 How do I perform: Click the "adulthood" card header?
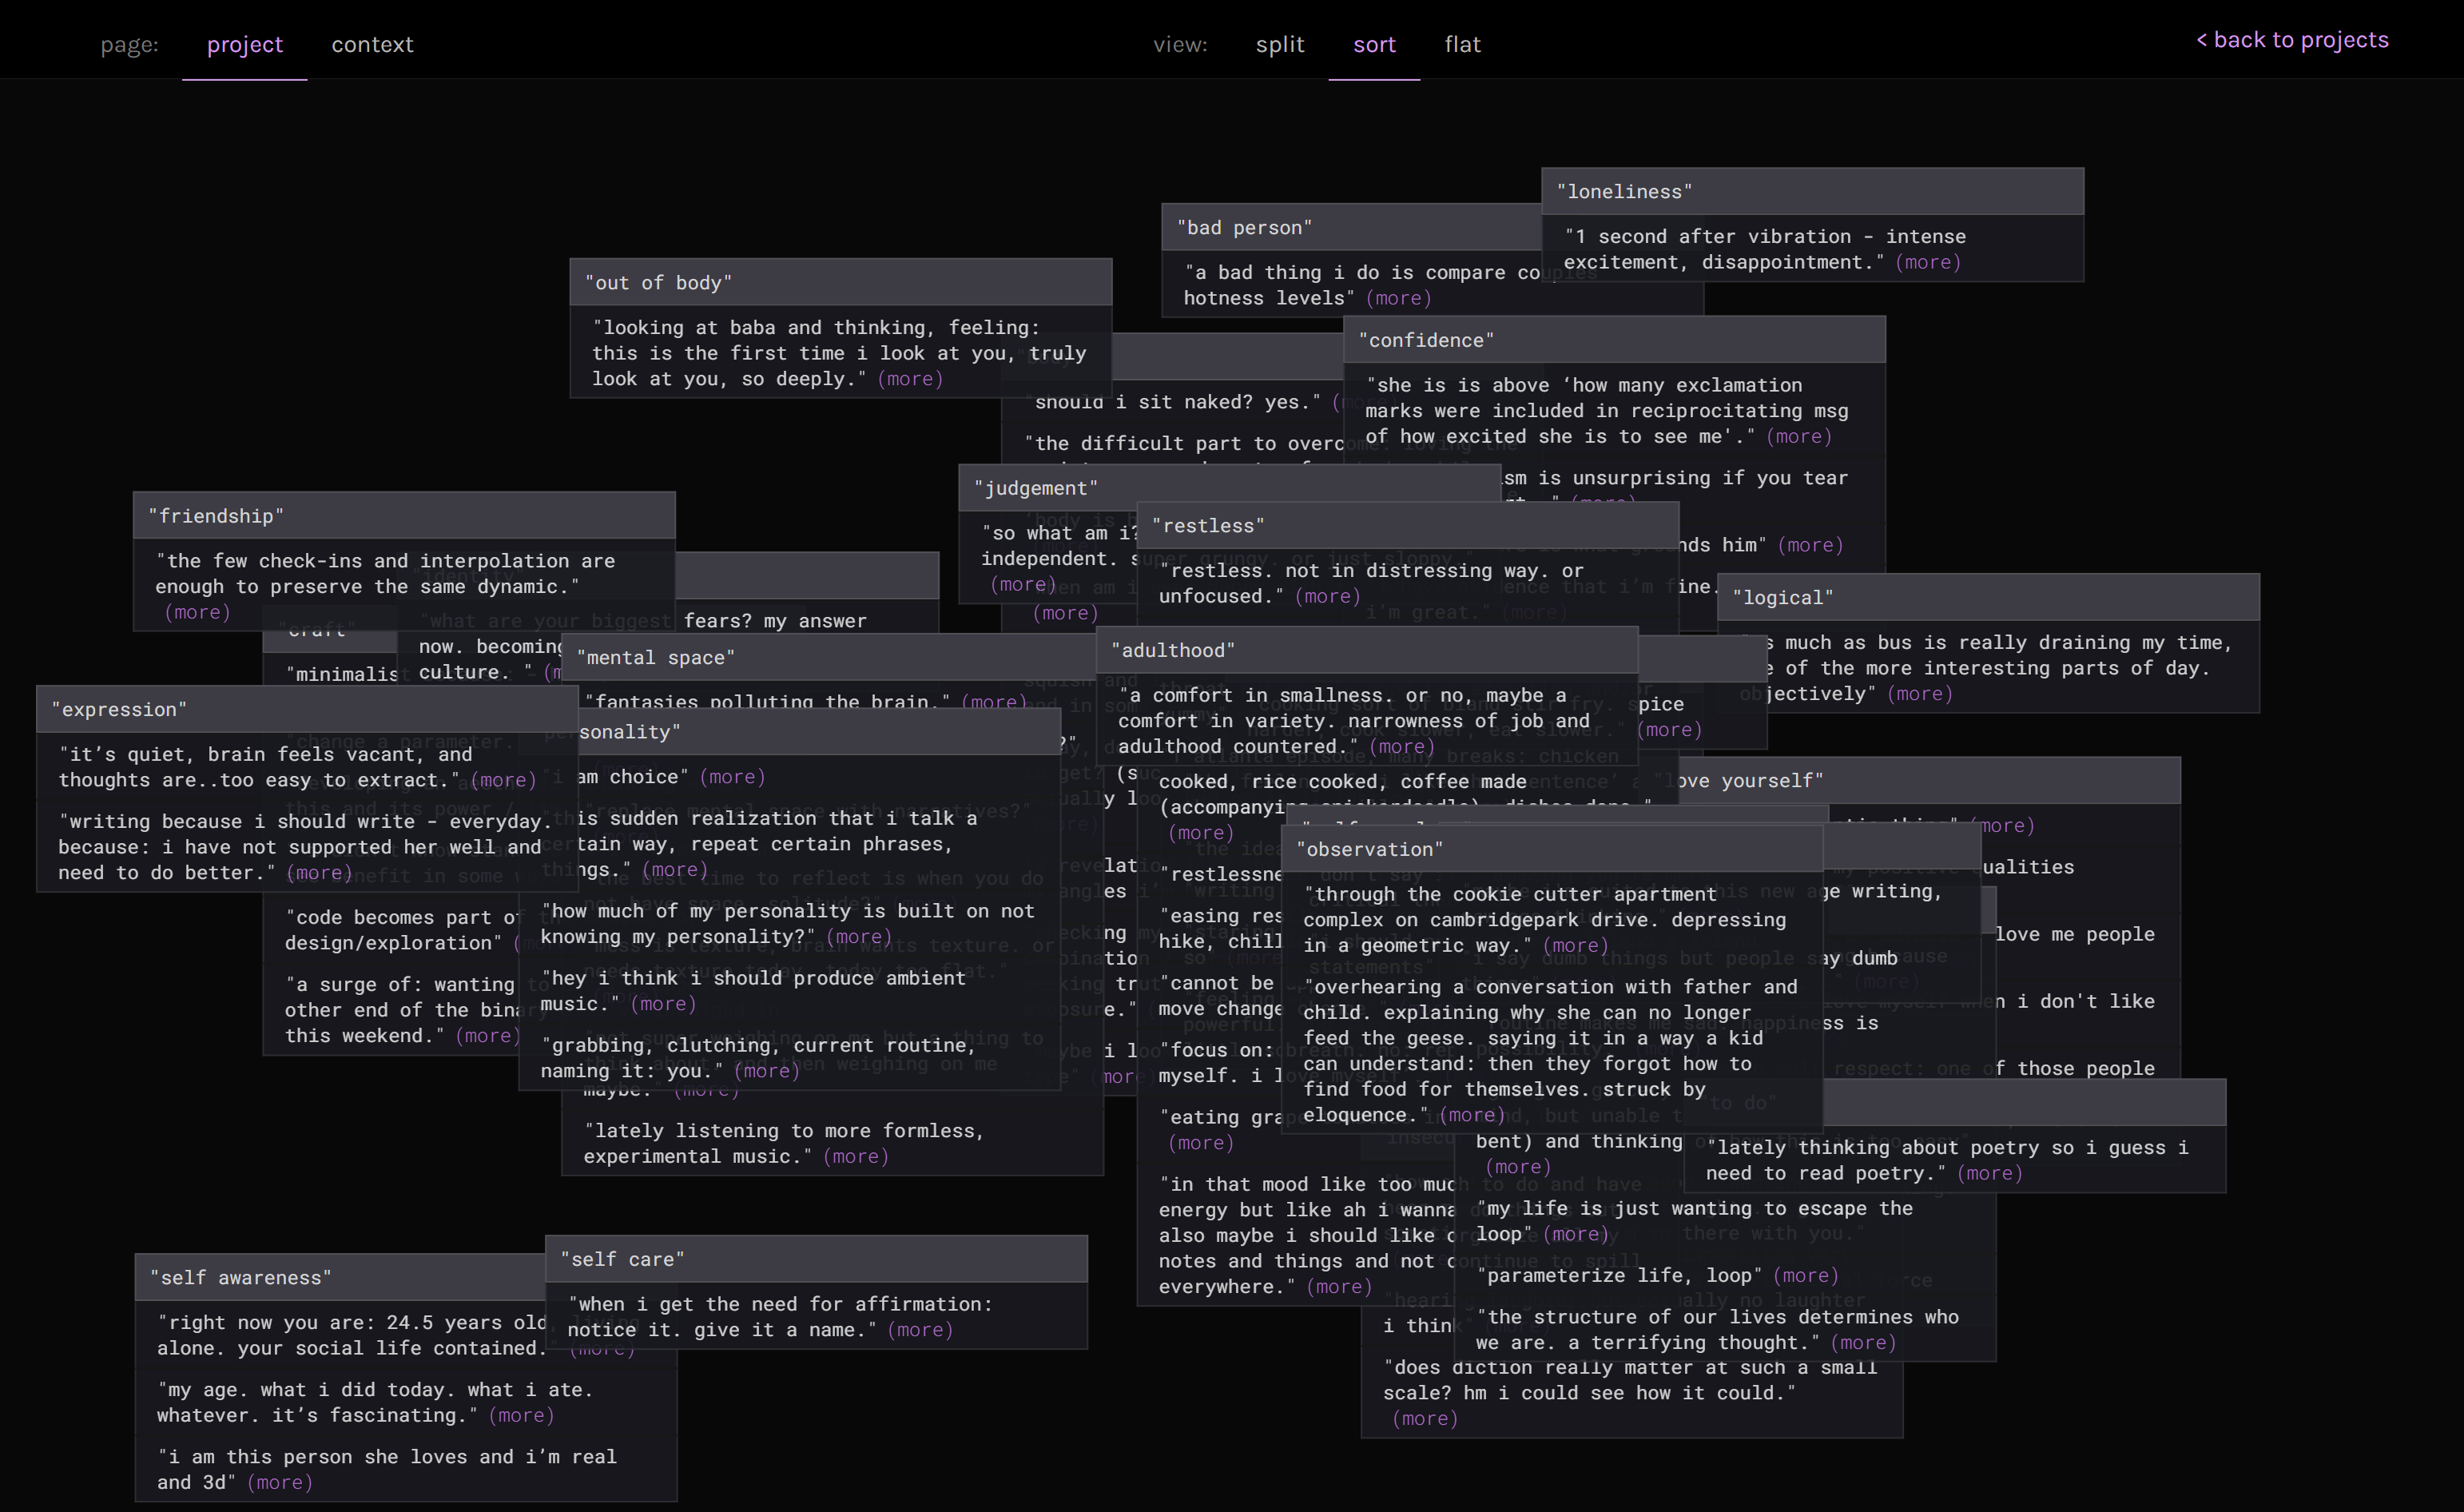[1367, 650]
